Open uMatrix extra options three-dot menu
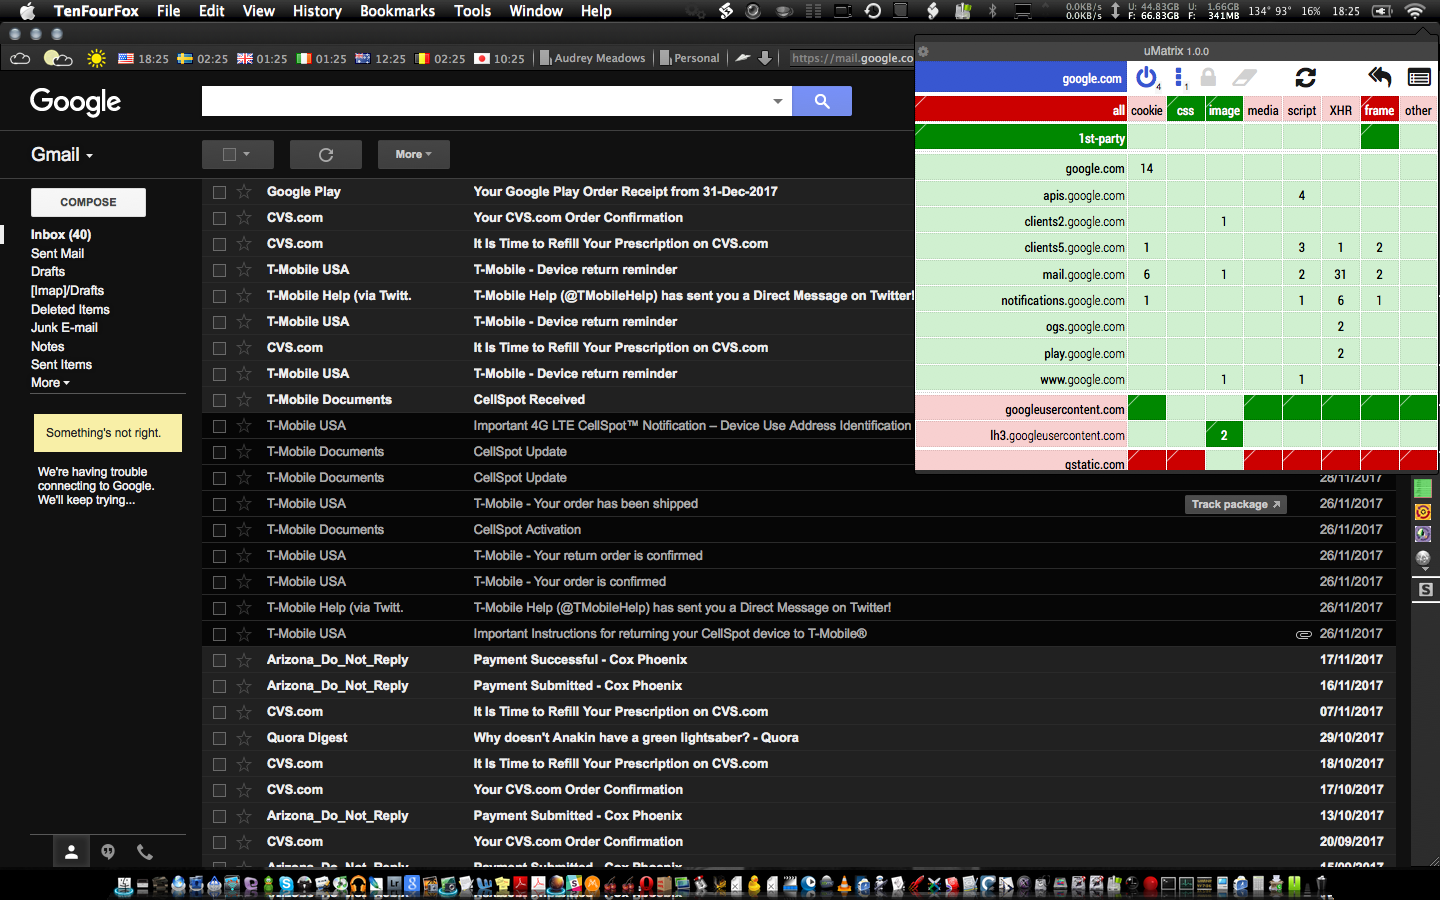Screen dimensions: 1440x900 coord(1179,77)
